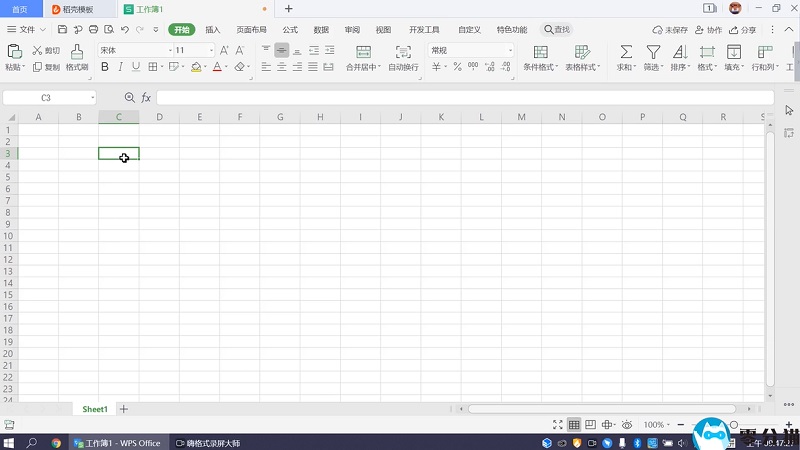The height and width of the screenshot is (450, 800).
Task: Click the Save icon in quick access toolbar
Action: pyautogui.click(x=62, y=30)
